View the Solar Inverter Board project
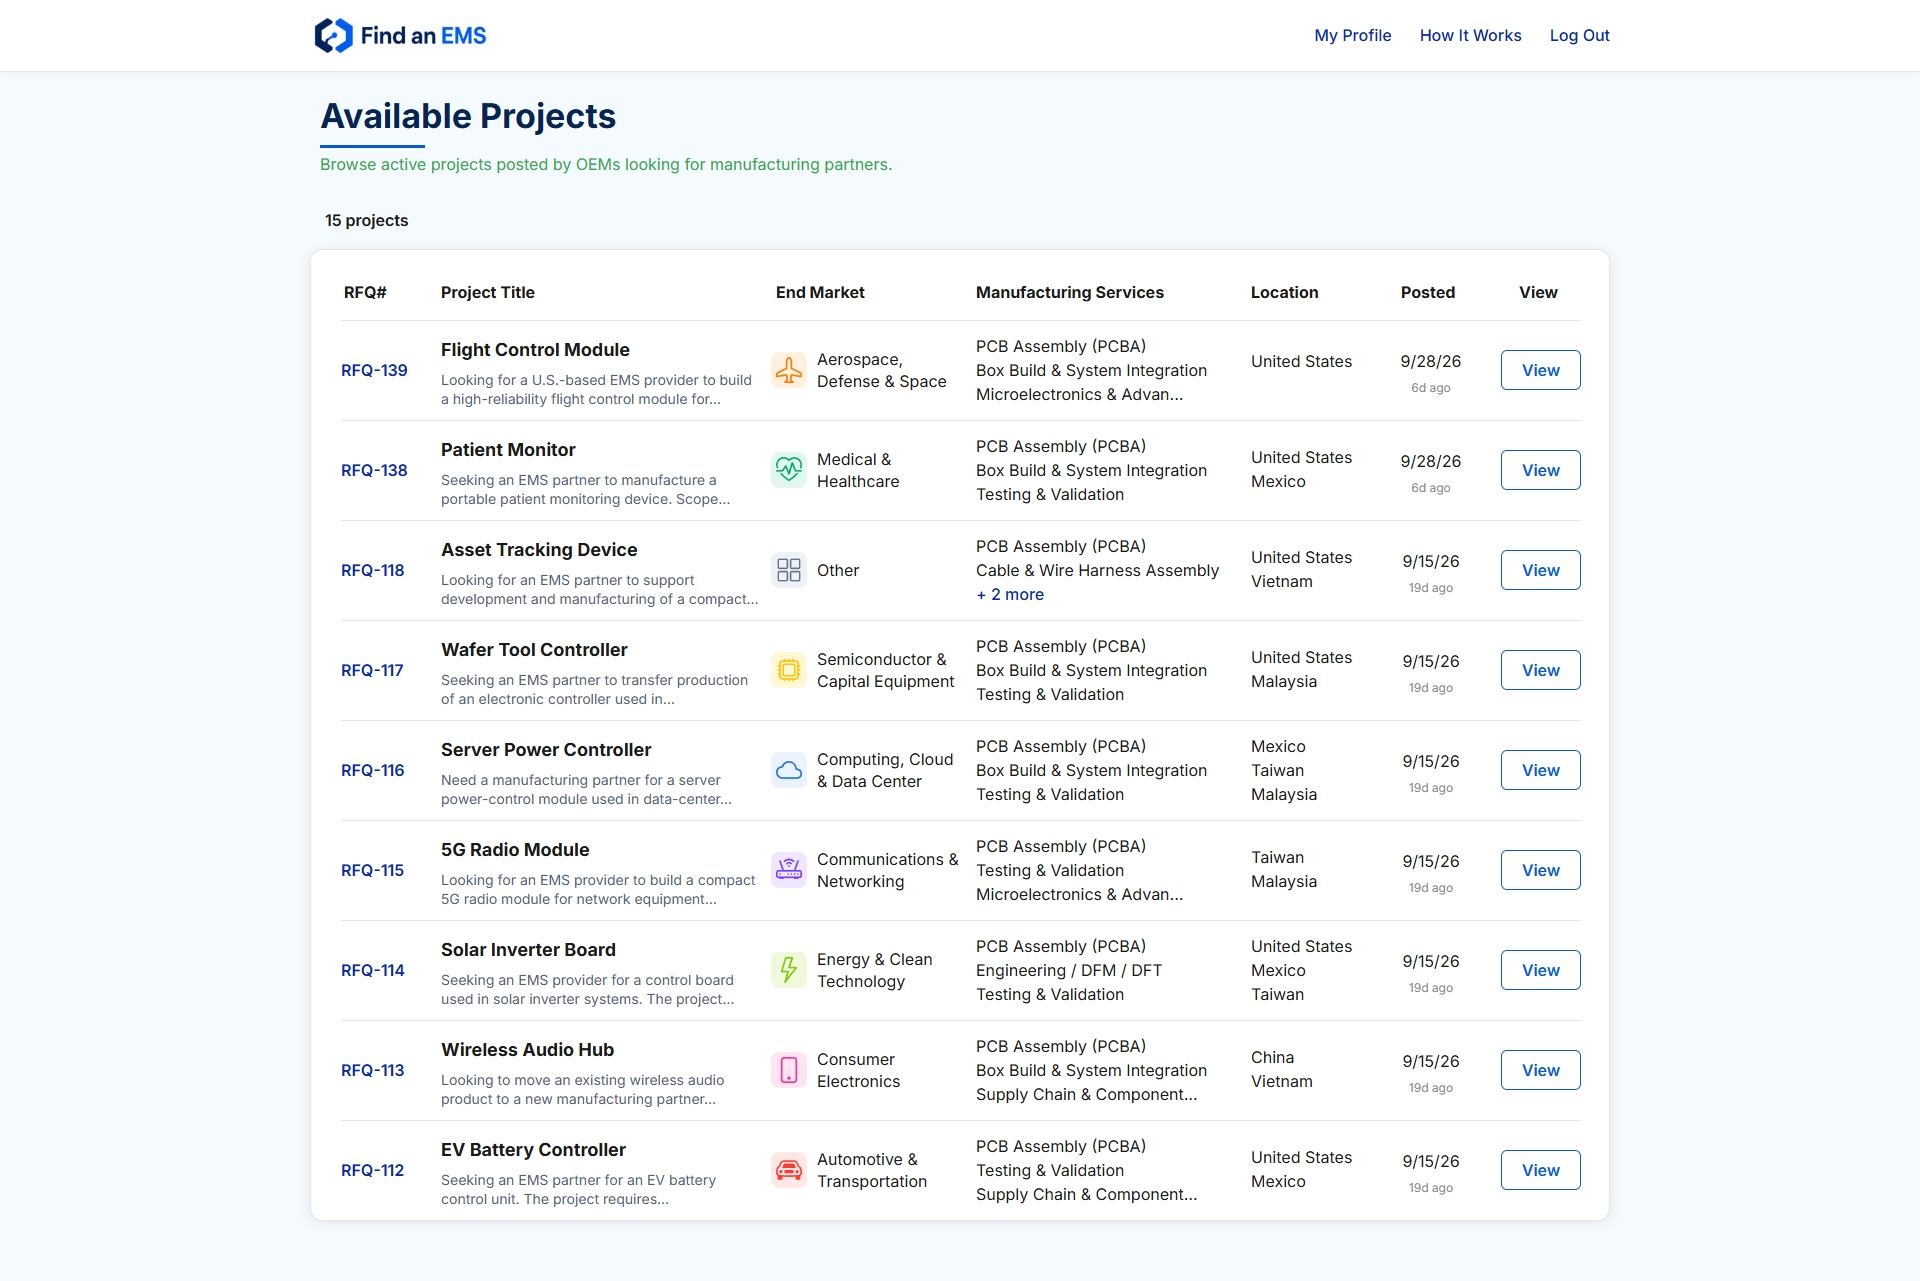 (1540, 970)
